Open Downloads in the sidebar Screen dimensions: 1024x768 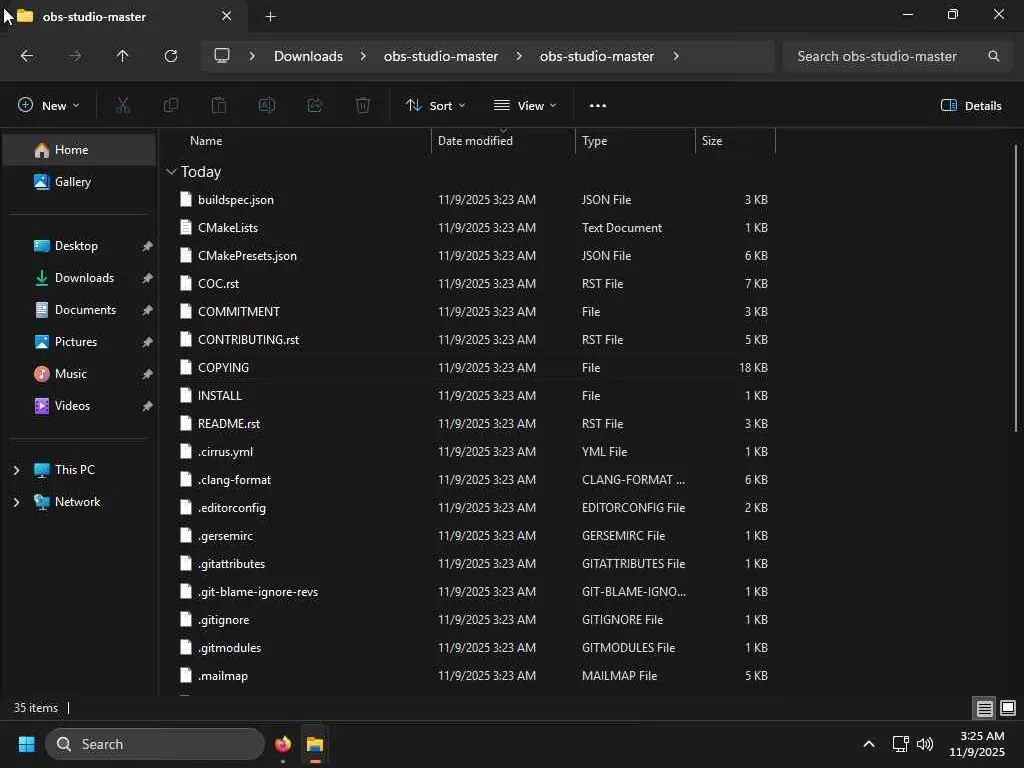click(79, 278)
